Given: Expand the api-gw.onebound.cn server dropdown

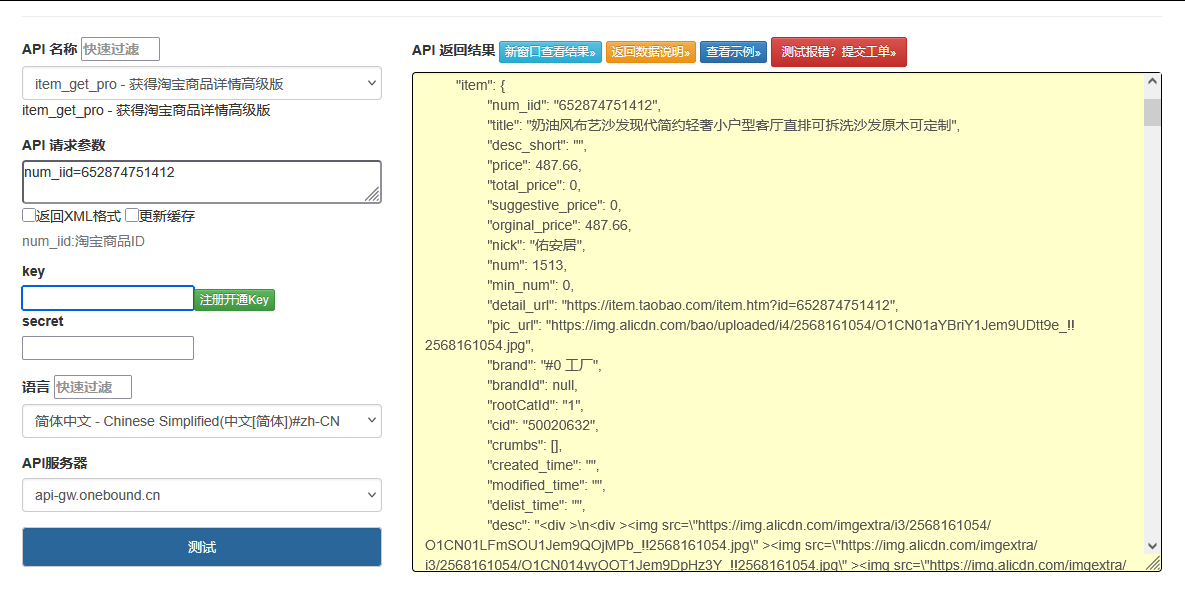Looking at the screenshot, I should 201,495.
